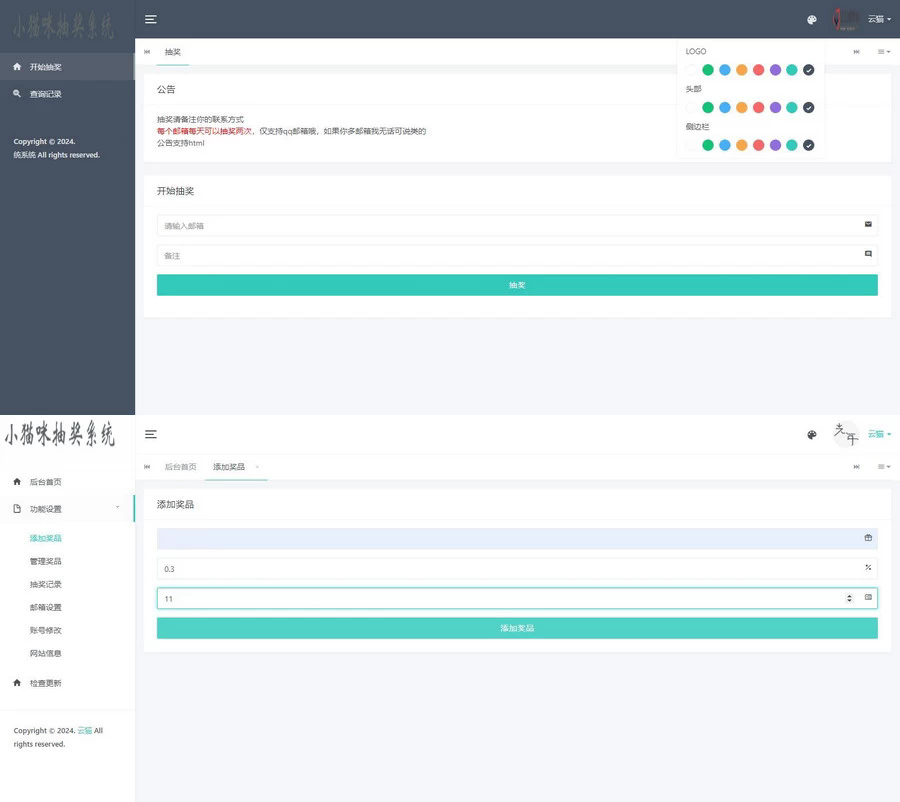Click the green 添加奖品 submit button
This screenshot has height=802, width=900.
pyautogui.click(x=517, y=628)
